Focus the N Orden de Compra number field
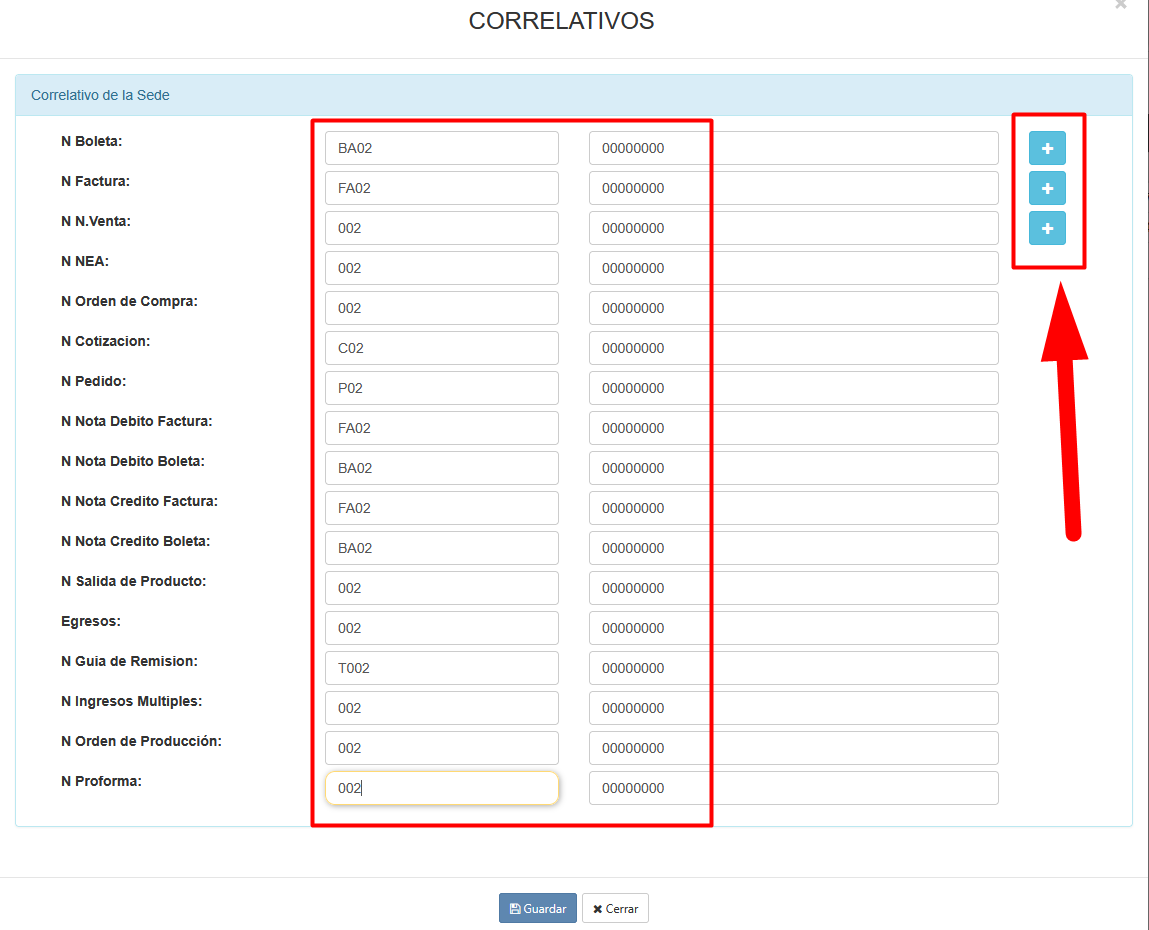The image size is (1149, 930). [793, 308]
